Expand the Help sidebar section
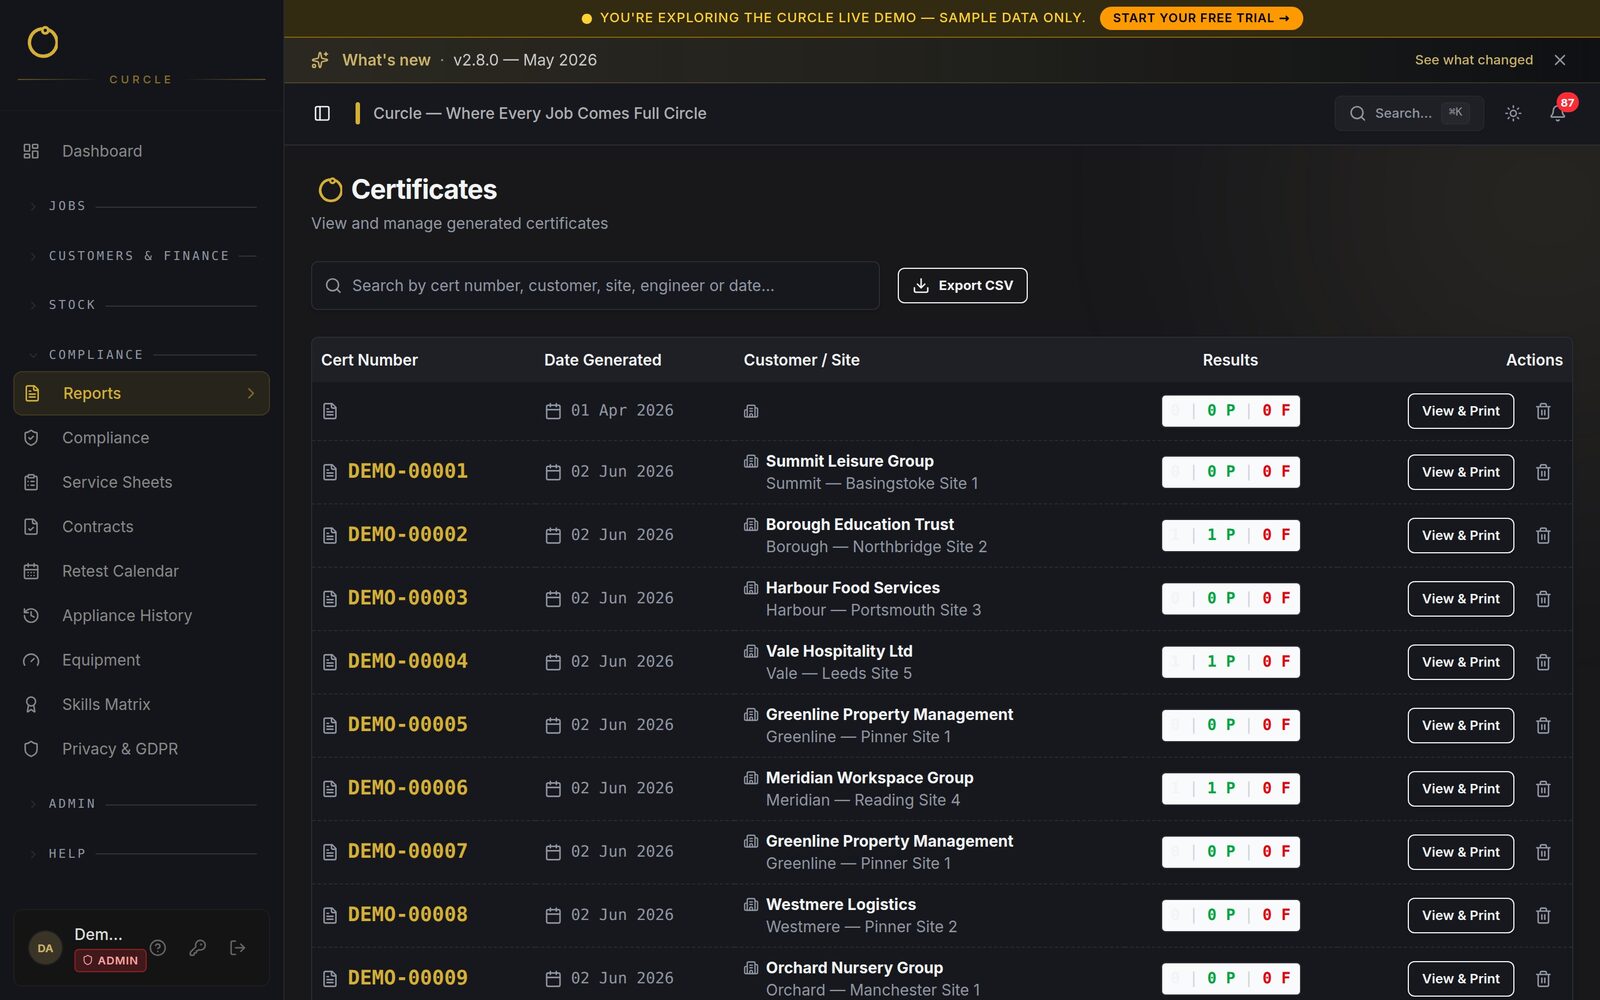The height and width of the screenshot is (1000, 1600). pos(141,854)
